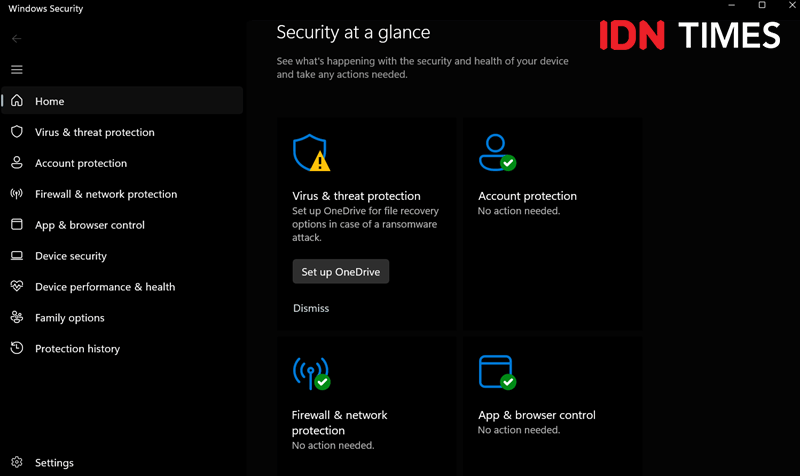
Task: Click the OneDrive ransomware recovery description text
Action: point(365,224)
